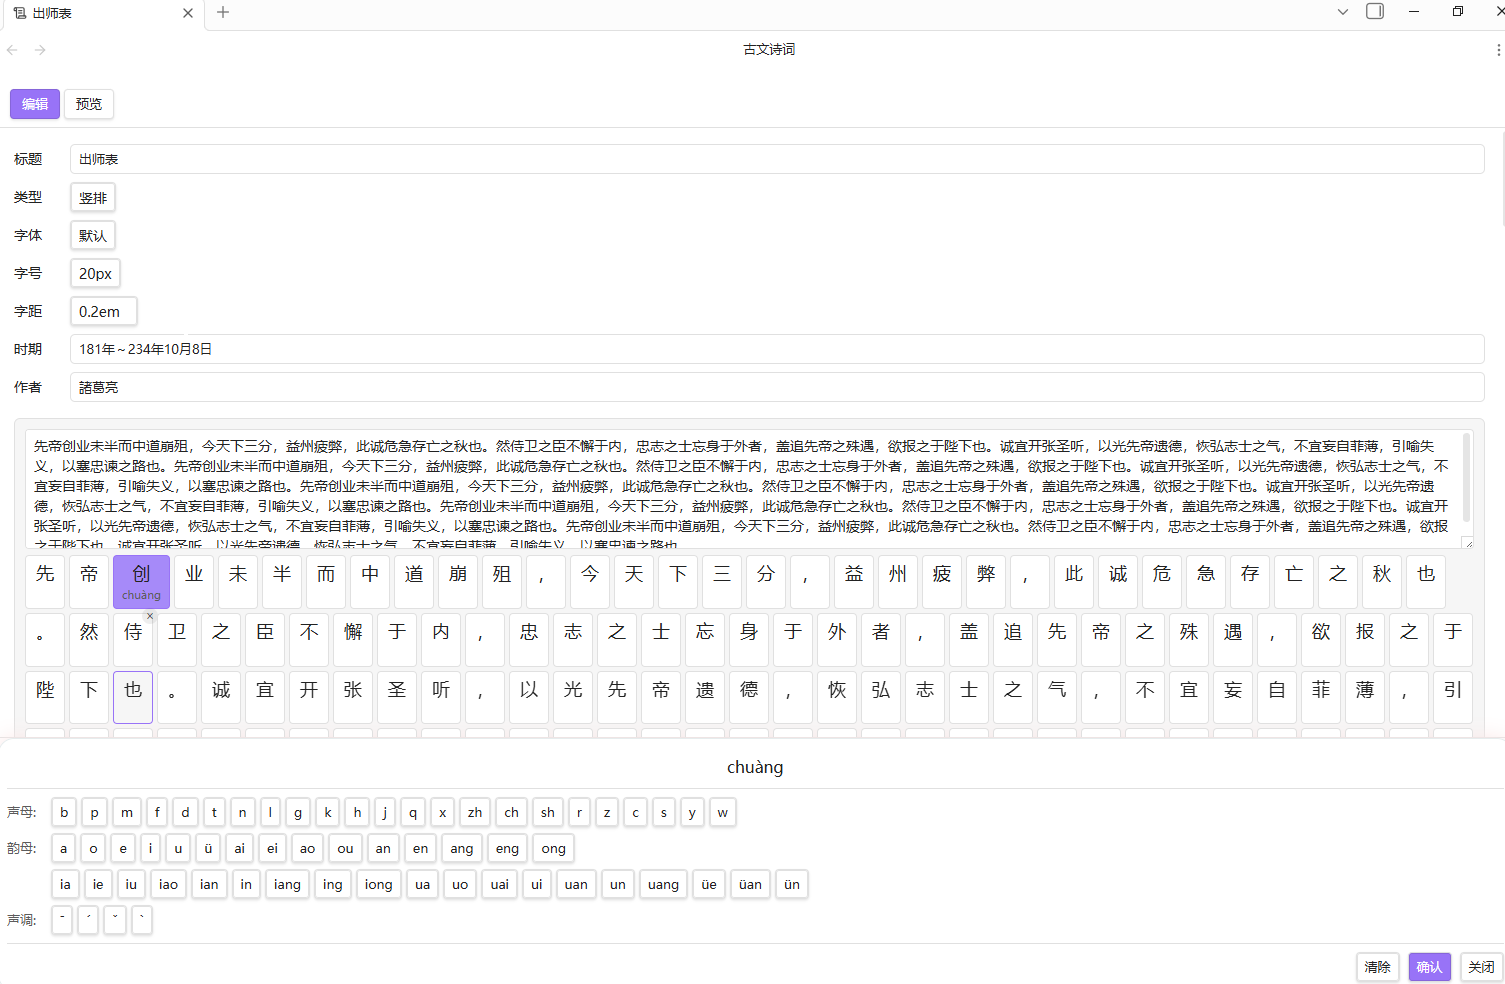Click the 古文诗词 page title
Viewport: 1505px width, 984px height.
pyautogui.click(x=769, y=50)
